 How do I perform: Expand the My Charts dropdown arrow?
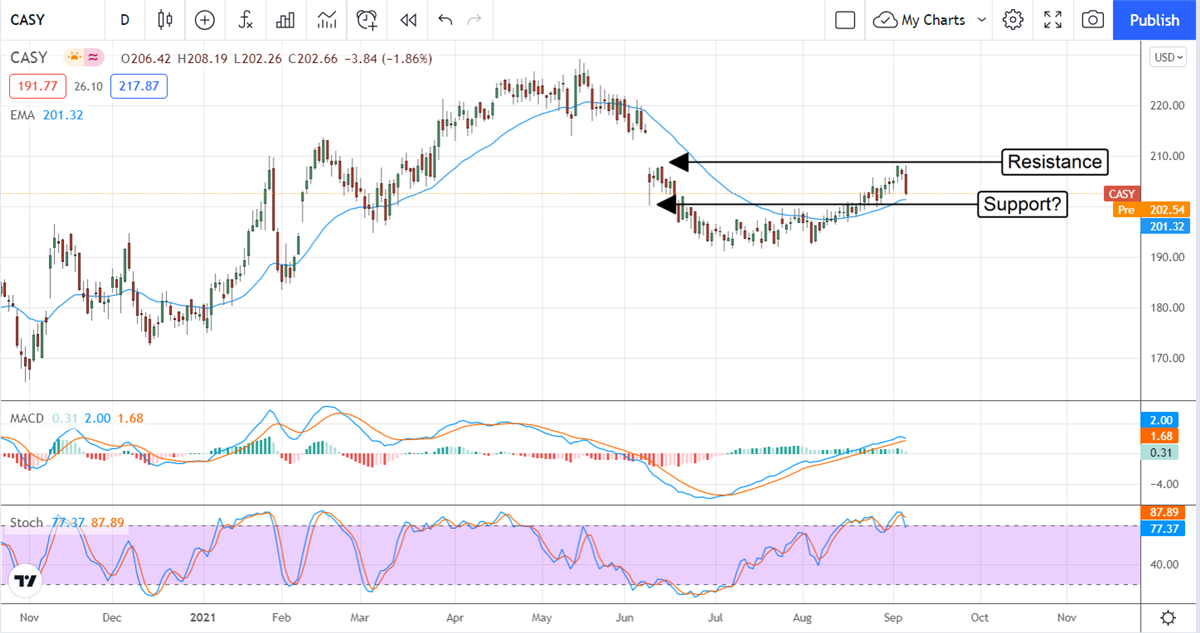pyautogui.click(x=981, y=20)
